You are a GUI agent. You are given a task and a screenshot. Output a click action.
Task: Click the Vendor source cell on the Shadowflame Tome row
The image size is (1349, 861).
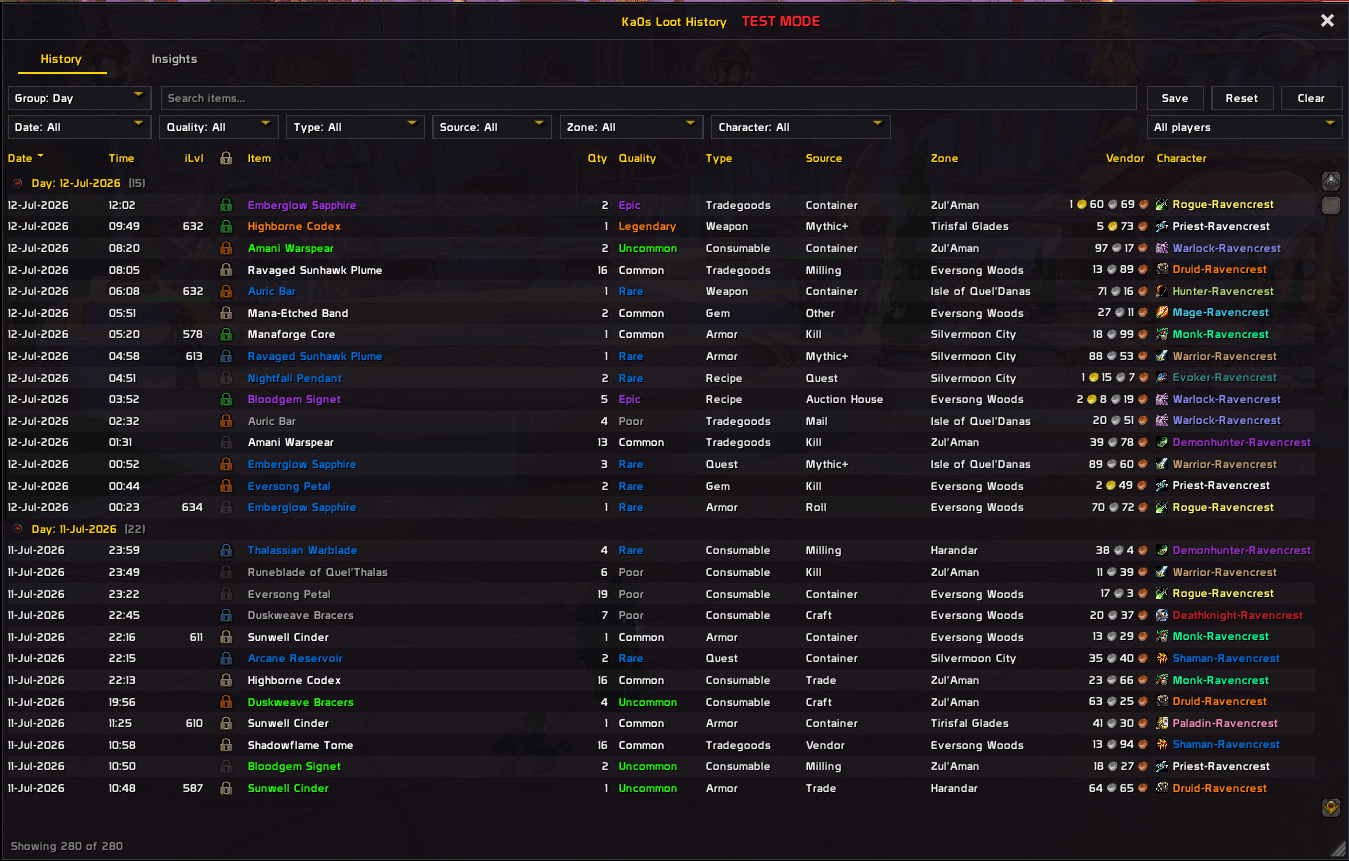(x=825, y=745)
